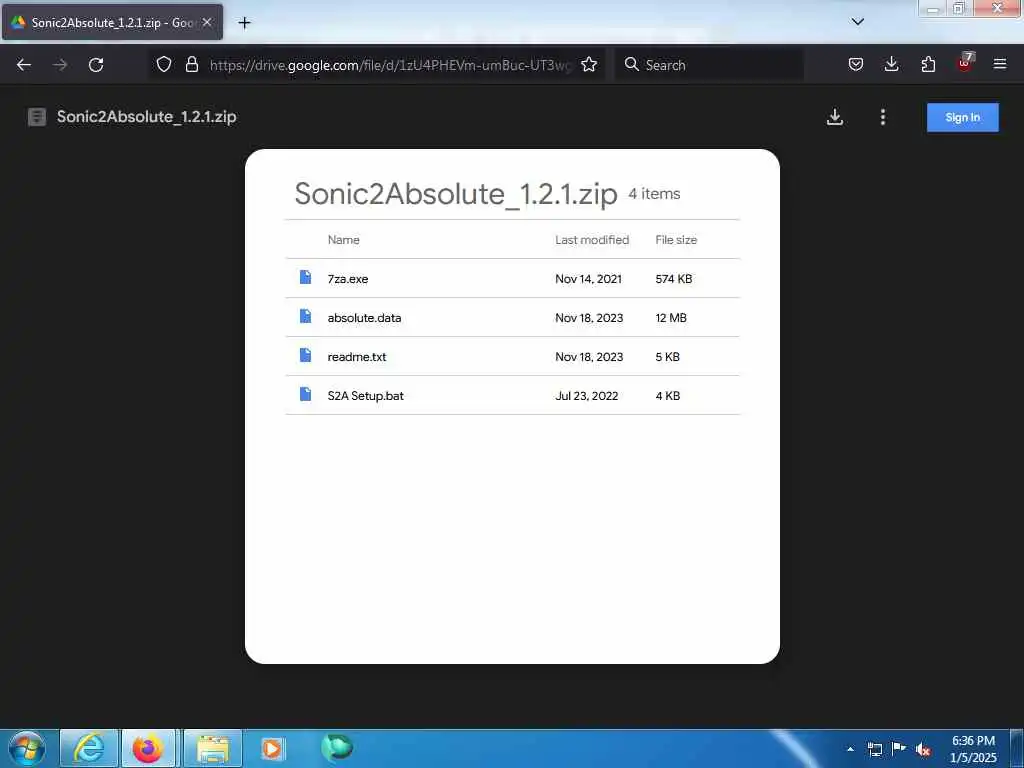This screenshot has height=768, width=1024.
Task: Open Drive more actions three-dot menu
Action: [883, 117]
